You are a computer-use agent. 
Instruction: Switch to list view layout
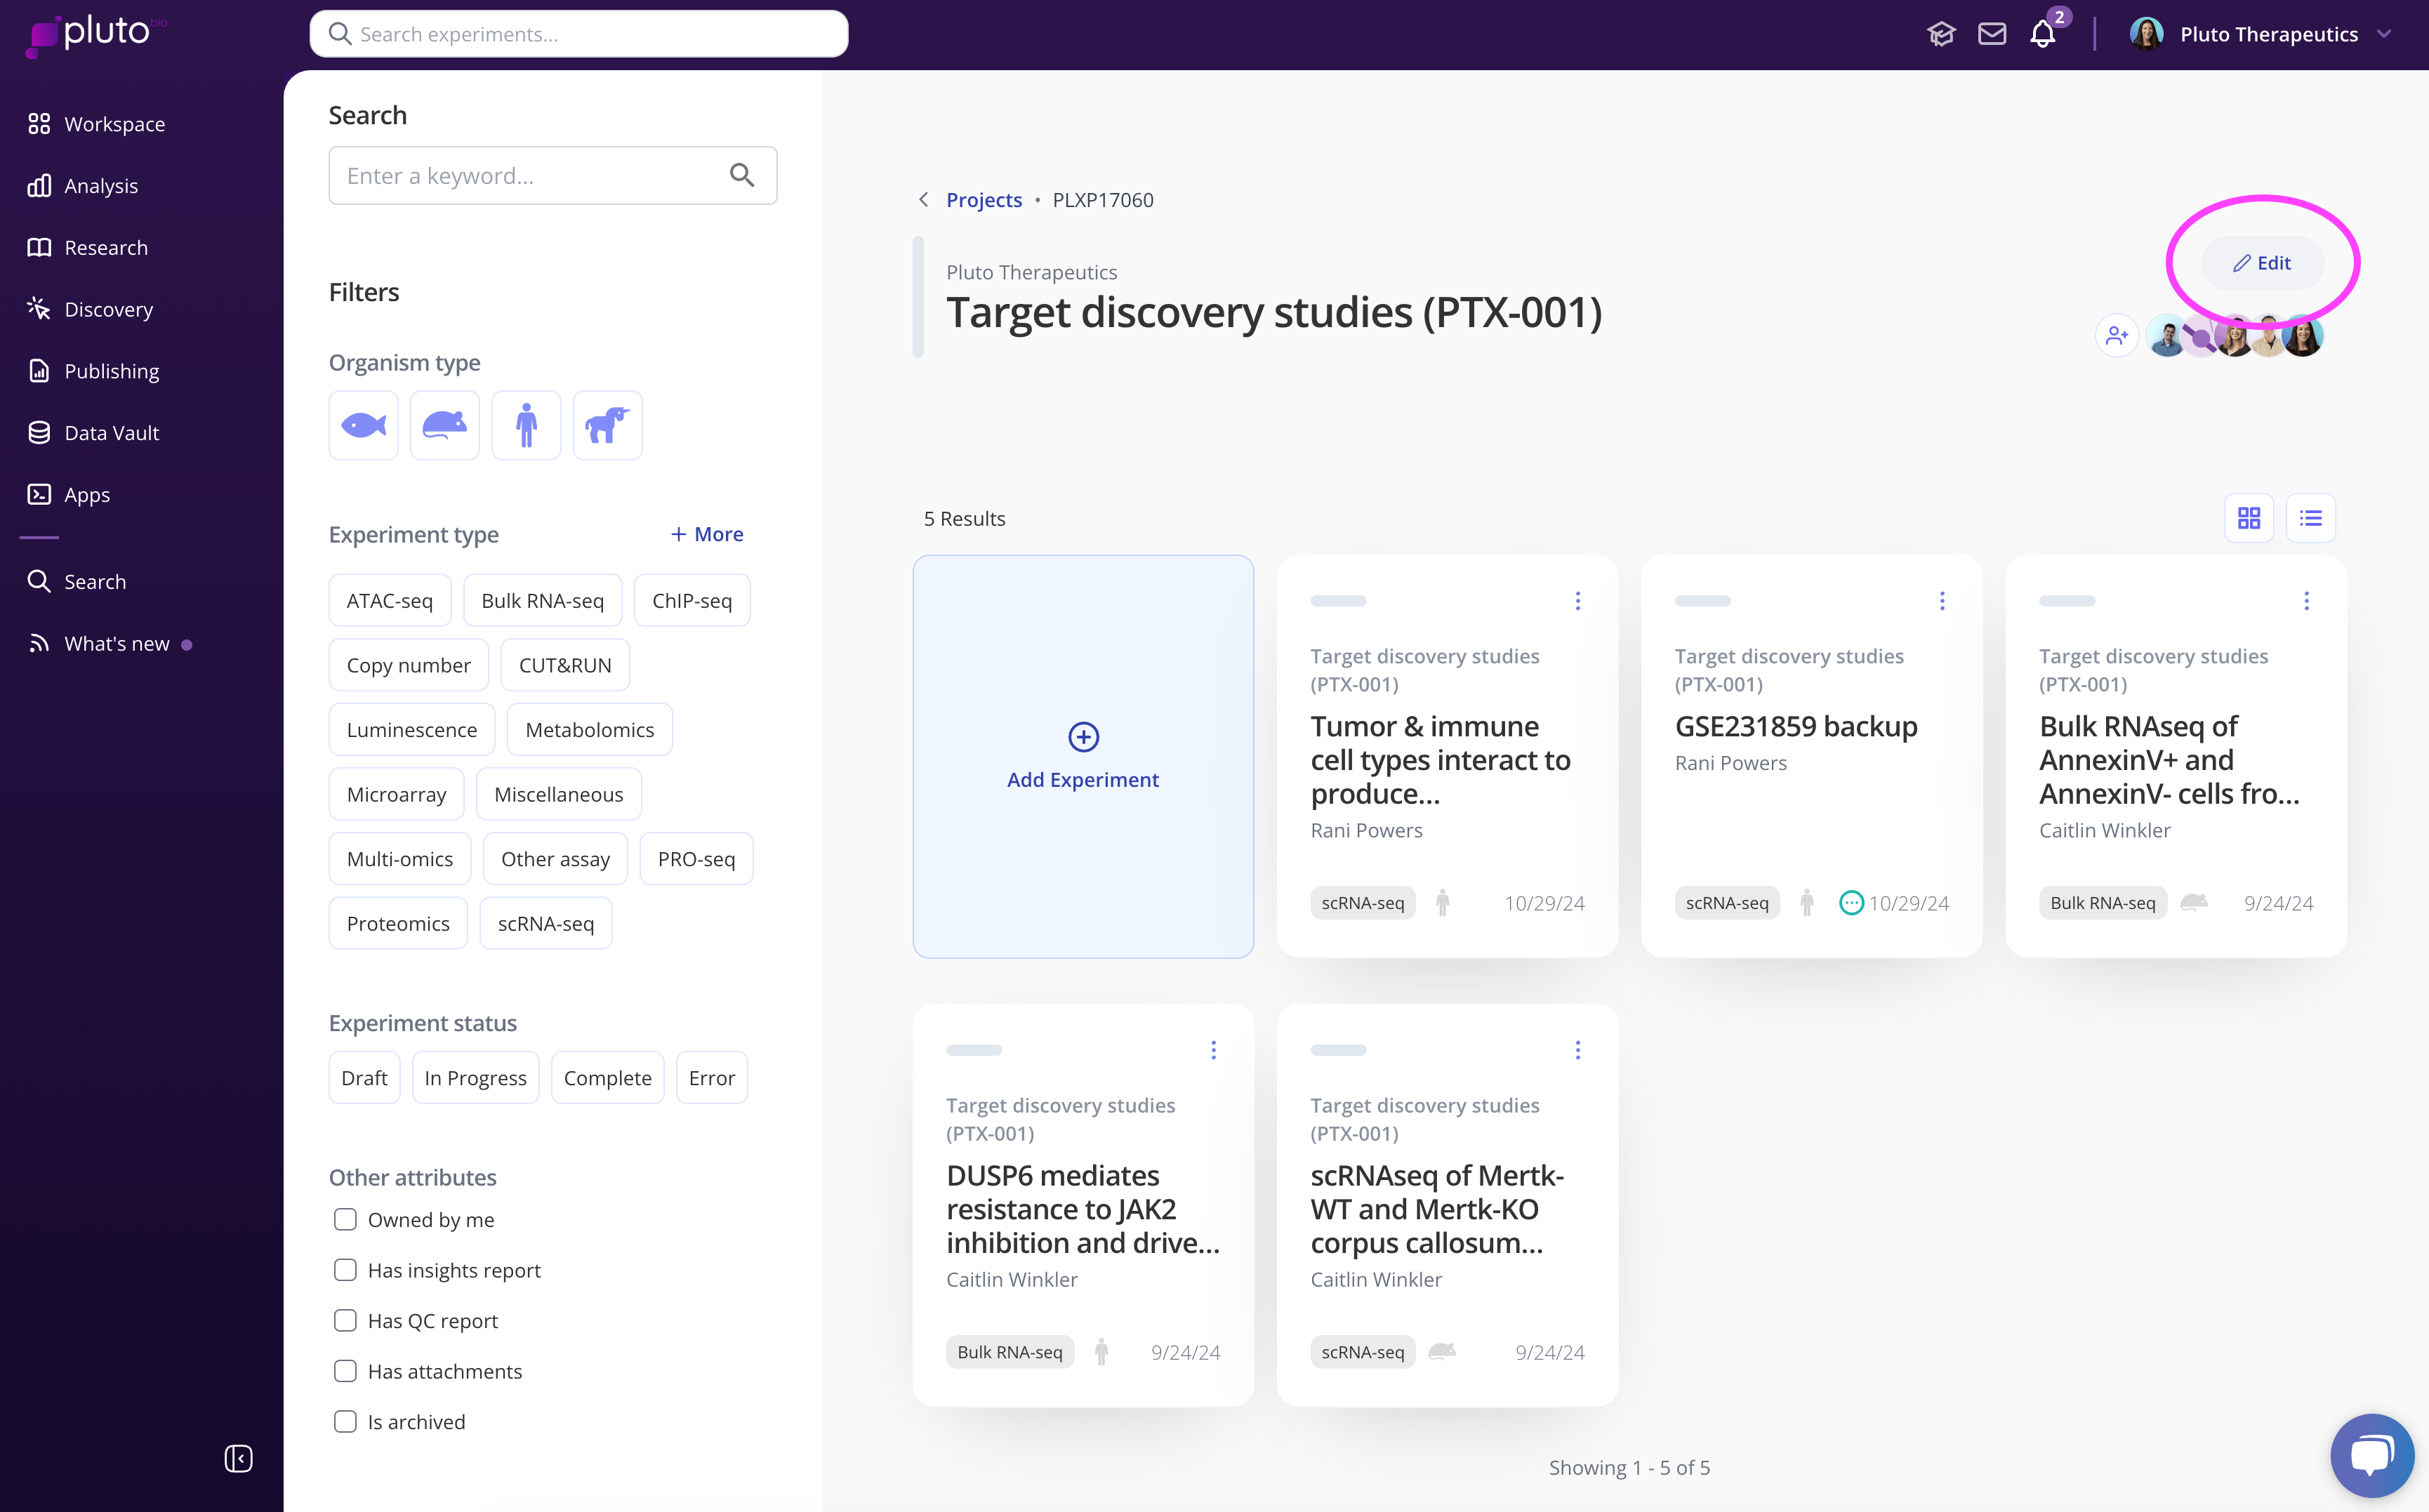[2310, 518]
